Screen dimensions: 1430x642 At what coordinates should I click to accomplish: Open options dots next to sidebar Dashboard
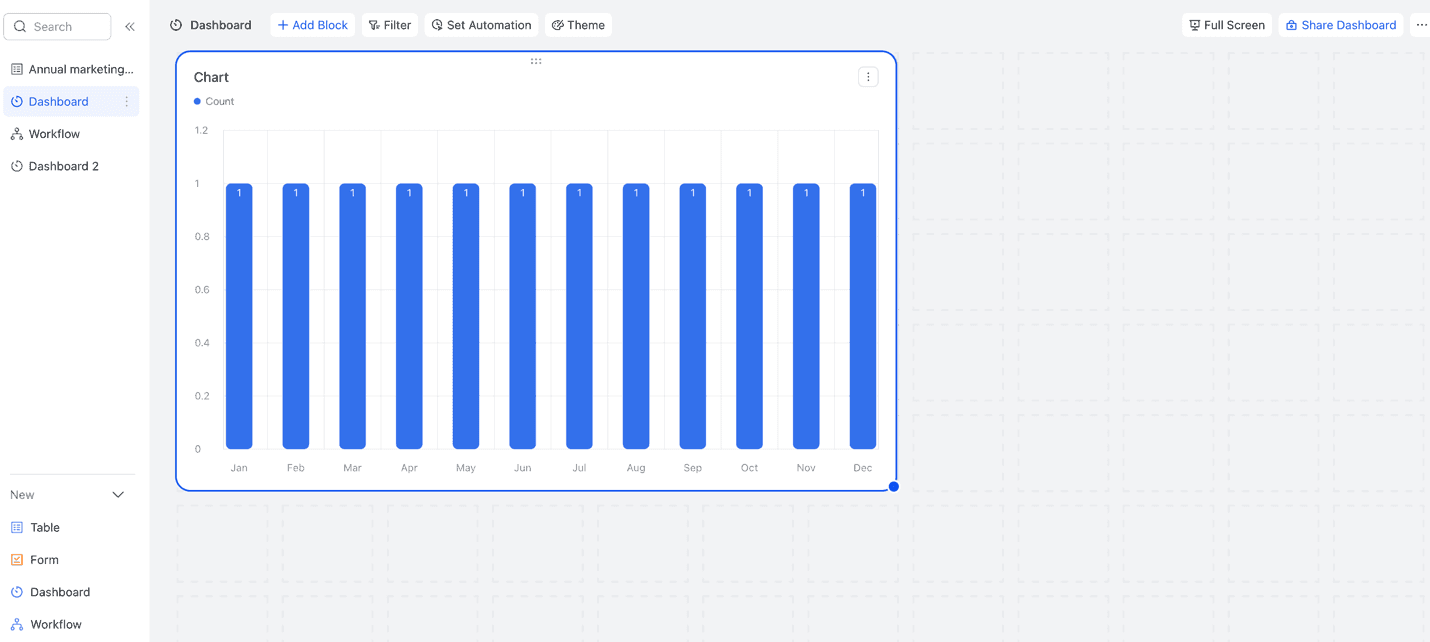pyautogui.click(x=126, y=101)
